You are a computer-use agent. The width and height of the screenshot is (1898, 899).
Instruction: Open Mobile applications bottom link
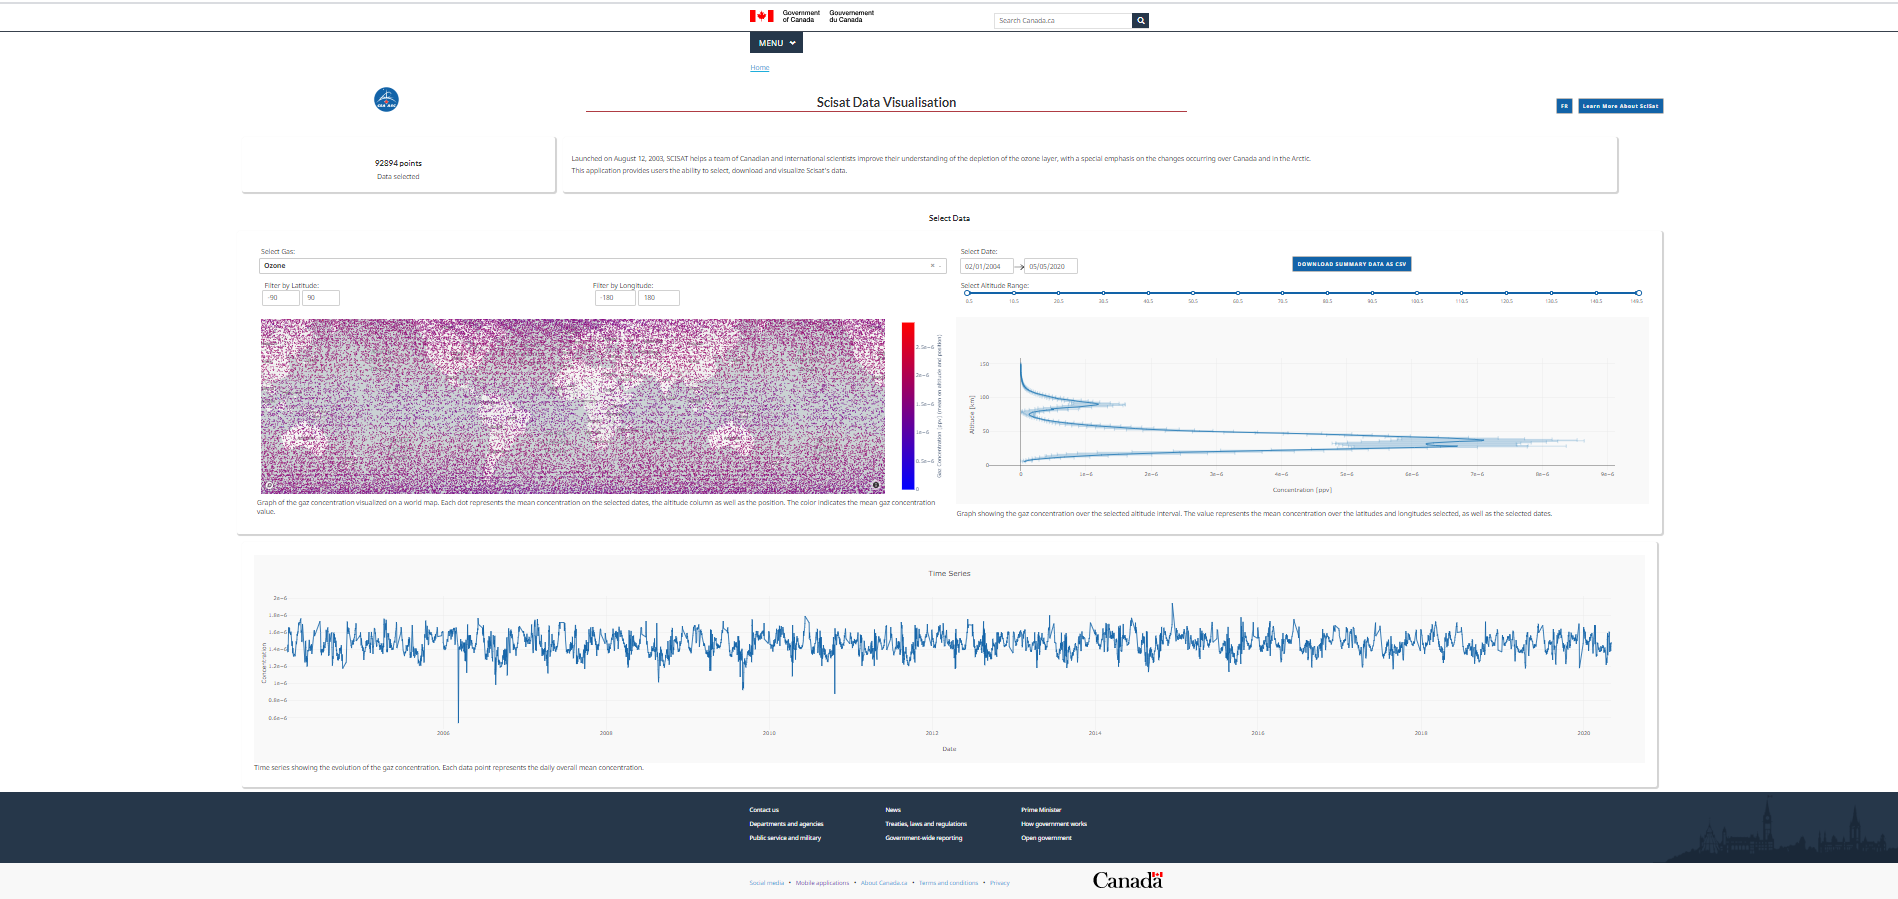(822, 883)
